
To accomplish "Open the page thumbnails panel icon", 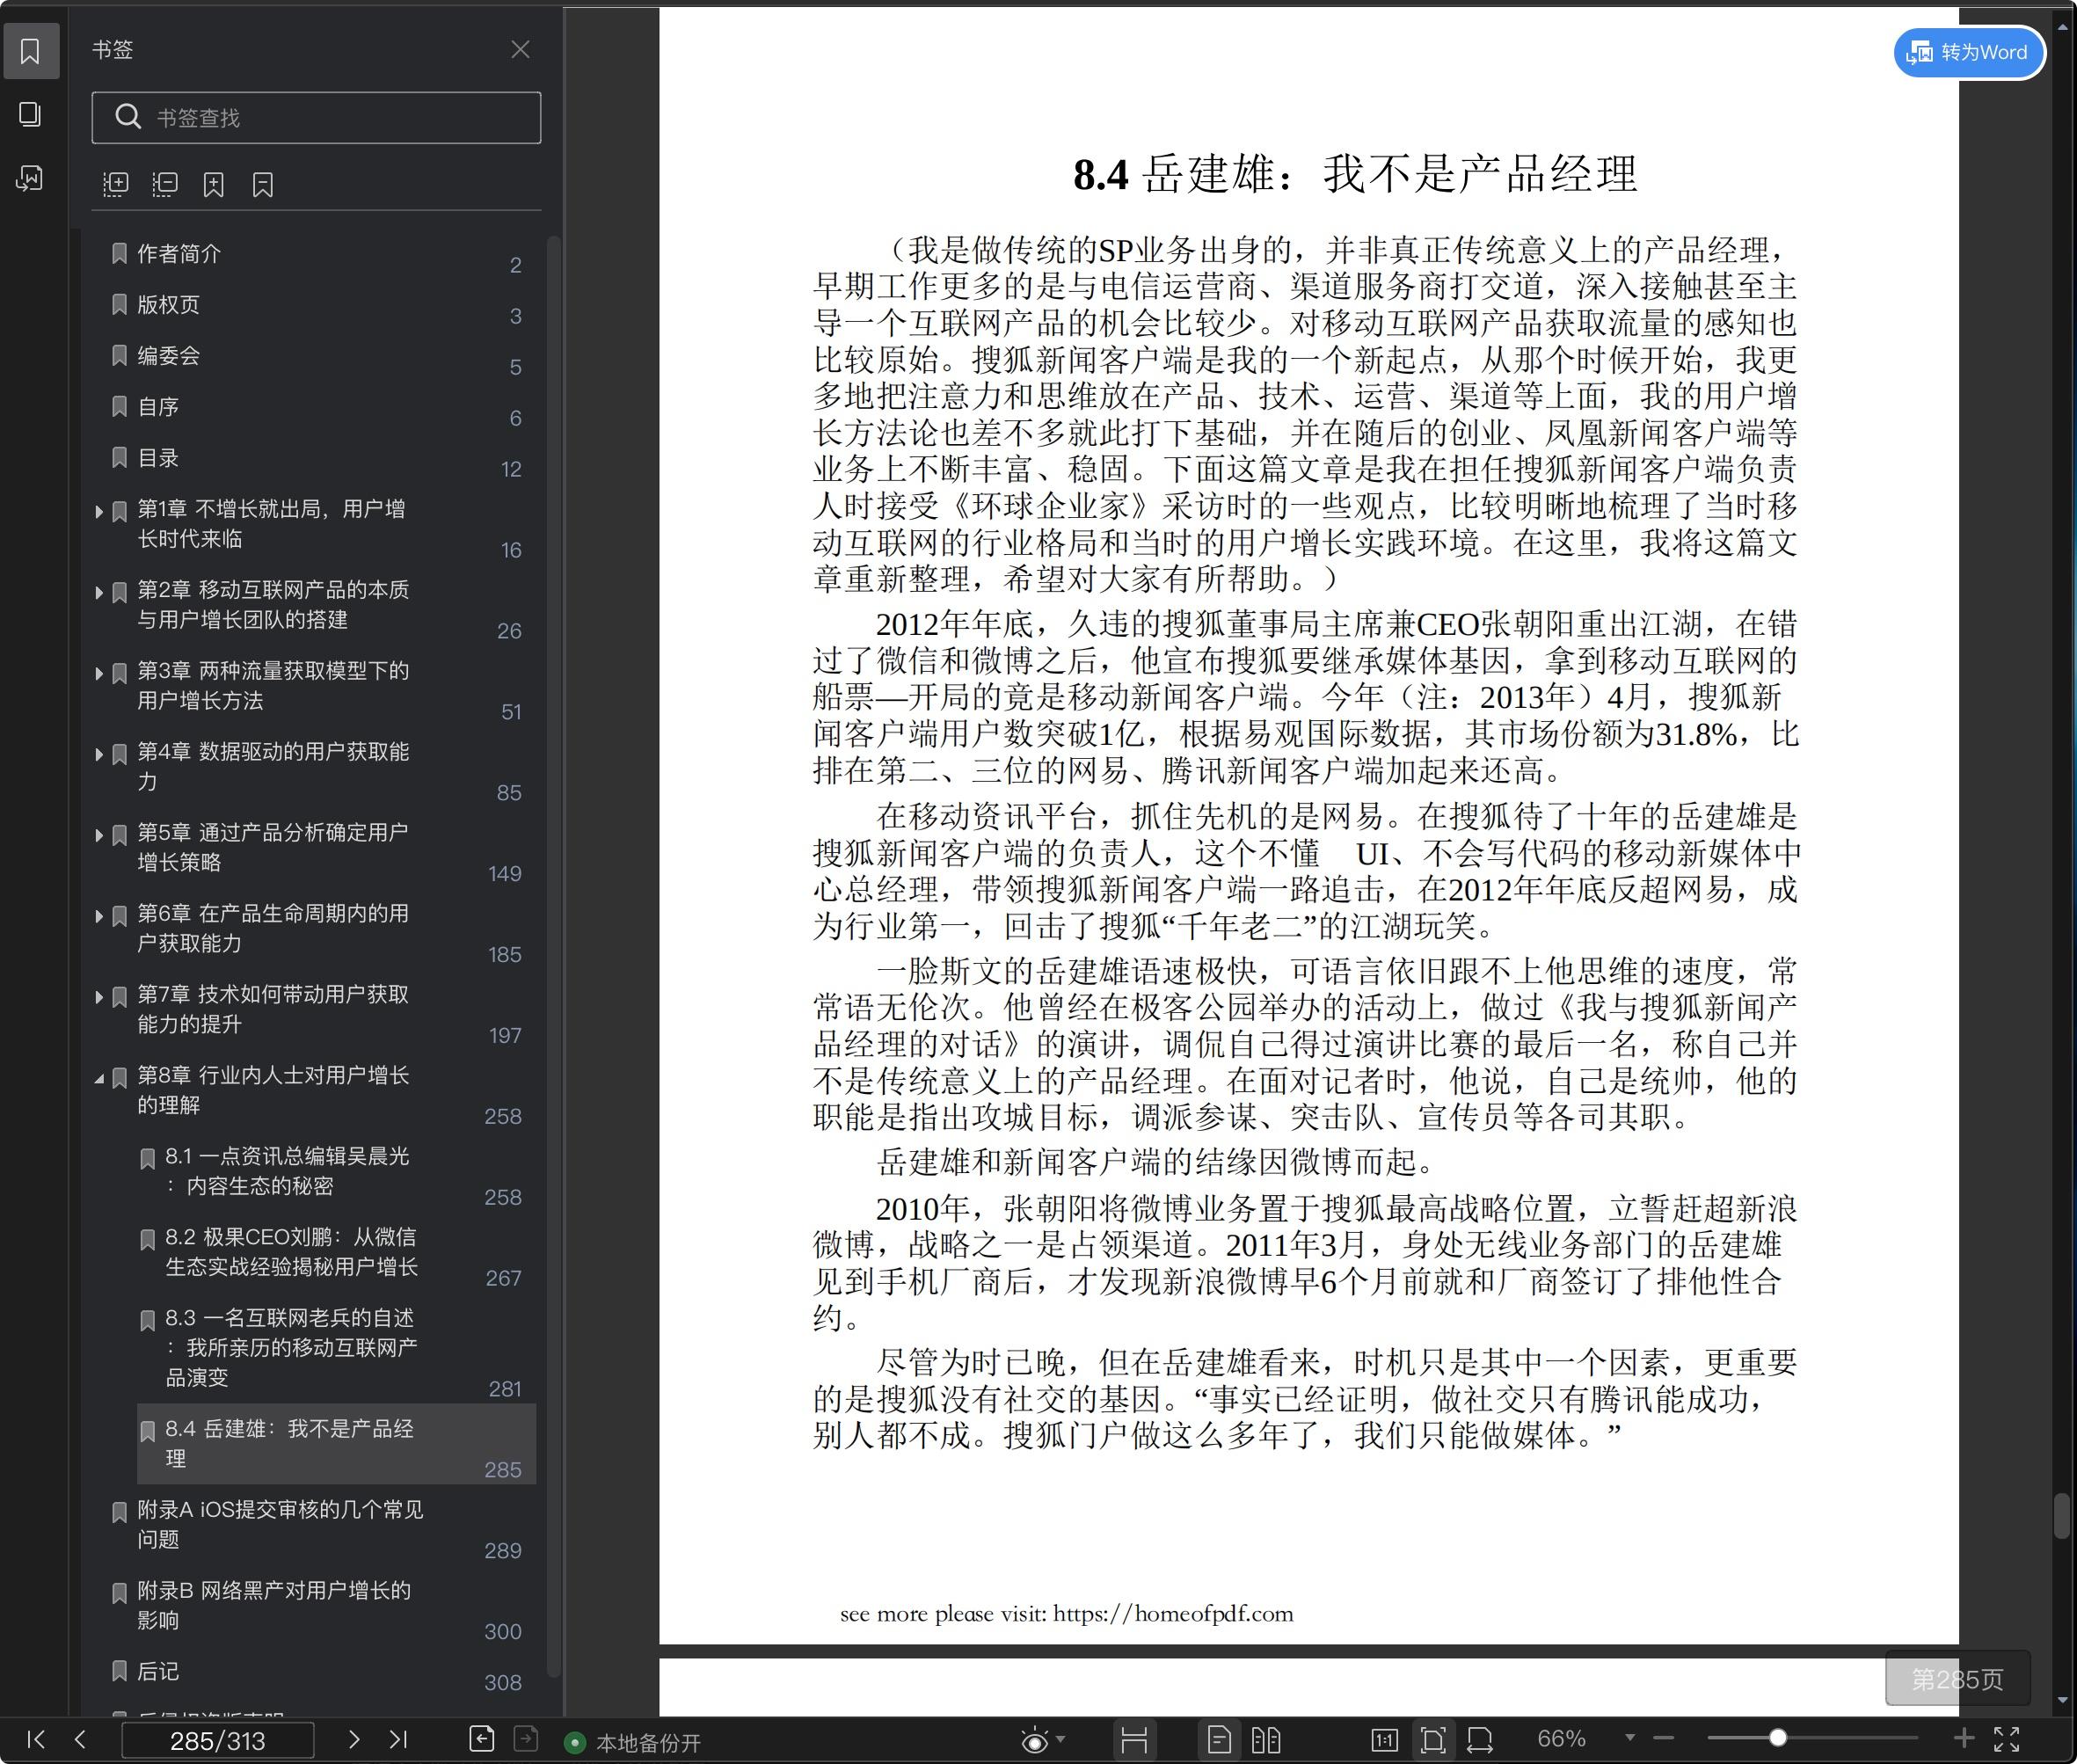I will point(30,114).
